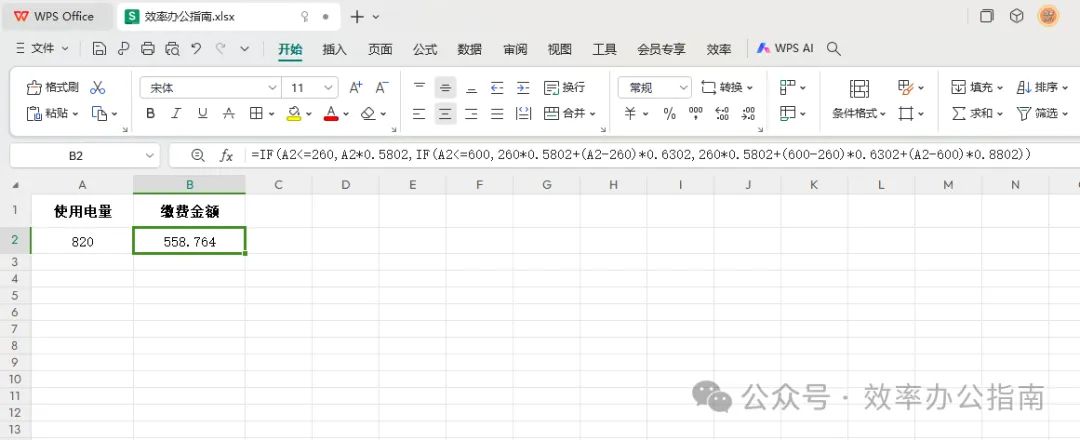Click the Format Painter (格式刷) button
1080x440 pixels.
click(52, 87)
